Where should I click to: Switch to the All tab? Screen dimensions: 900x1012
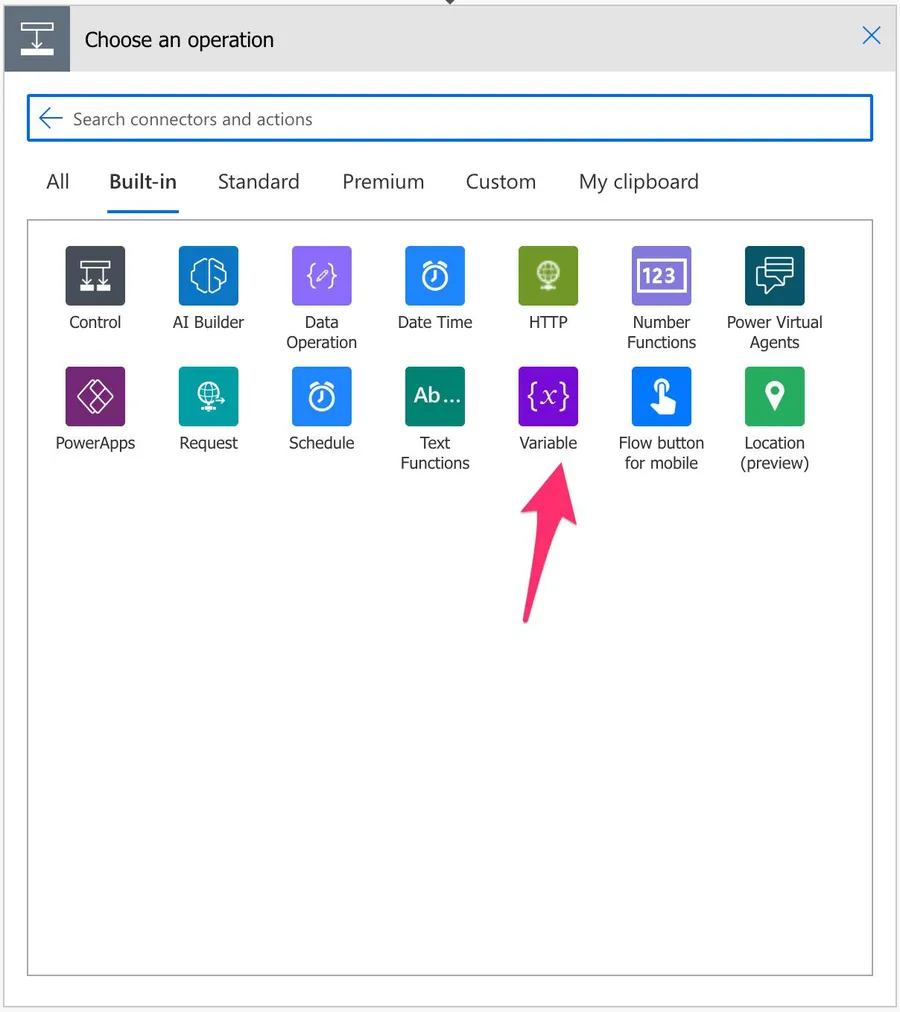pyautogui.click(x=58, y=182)
